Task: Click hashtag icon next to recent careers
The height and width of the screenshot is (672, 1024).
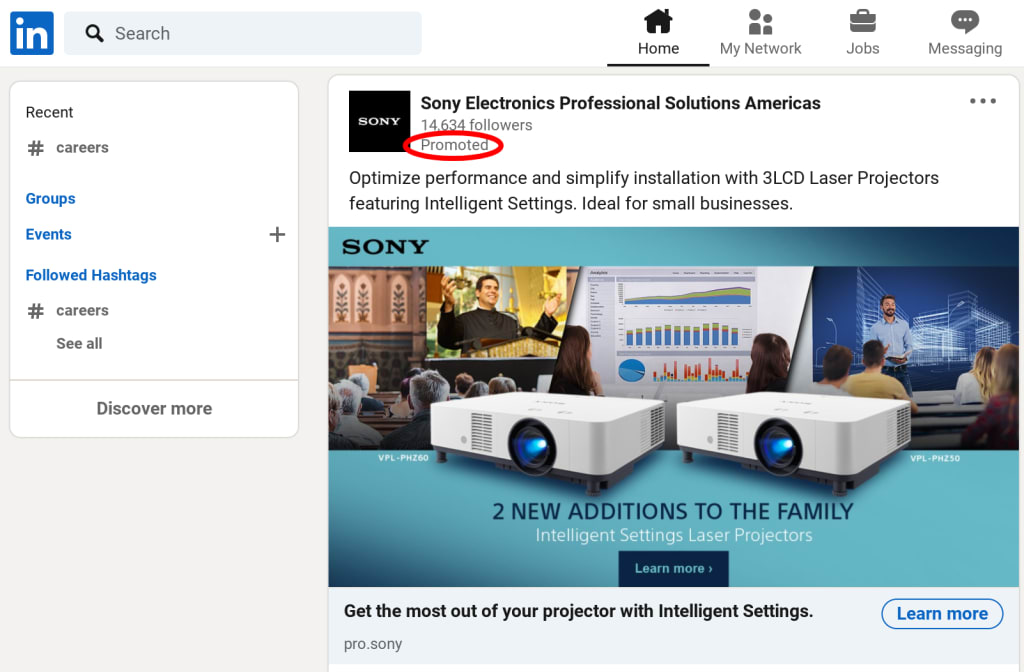Action: coord(36,148)
